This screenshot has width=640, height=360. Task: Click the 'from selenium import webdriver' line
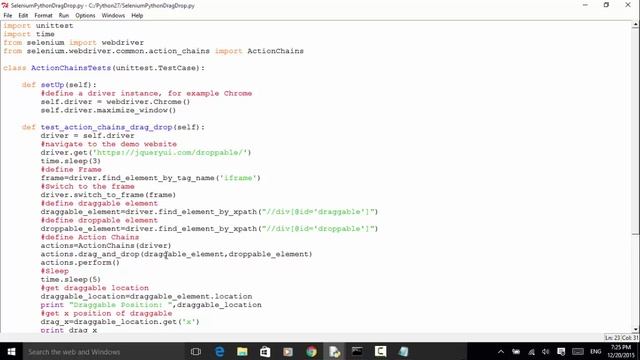click(73, 42)
